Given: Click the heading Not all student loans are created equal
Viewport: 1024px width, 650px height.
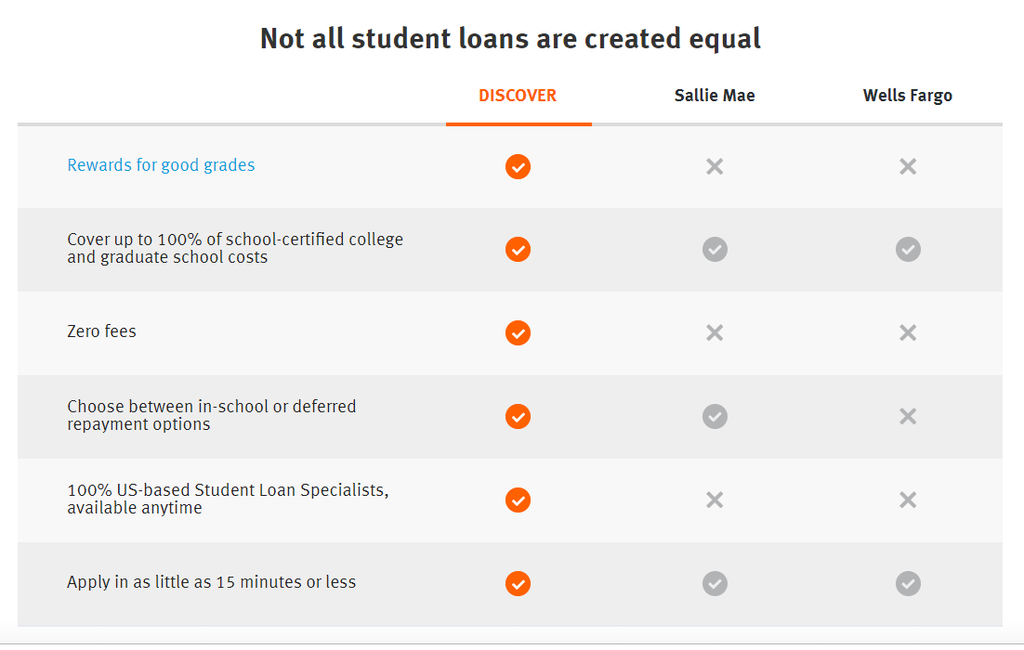Looking at the screenshot, I should [x=511, y=38].
